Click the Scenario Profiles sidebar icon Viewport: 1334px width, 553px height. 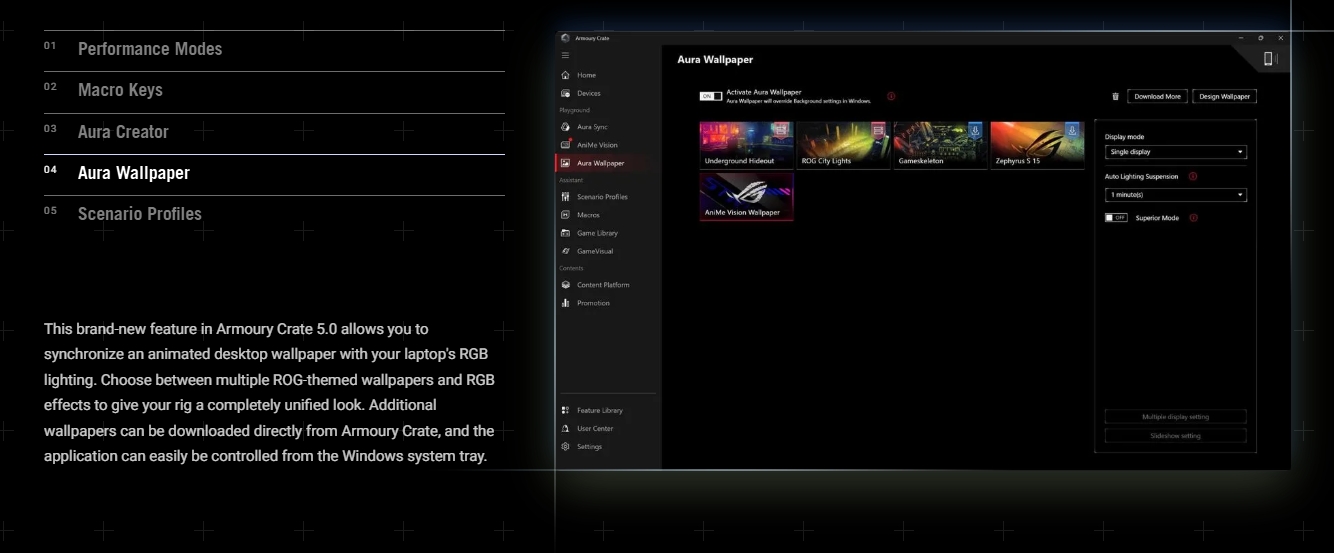click(566, 197)
